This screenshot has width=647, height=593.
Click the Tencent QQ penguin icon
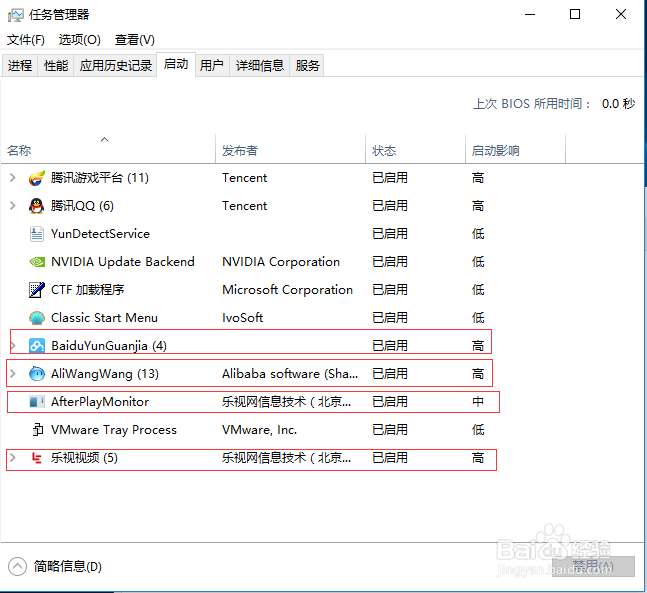37,206
